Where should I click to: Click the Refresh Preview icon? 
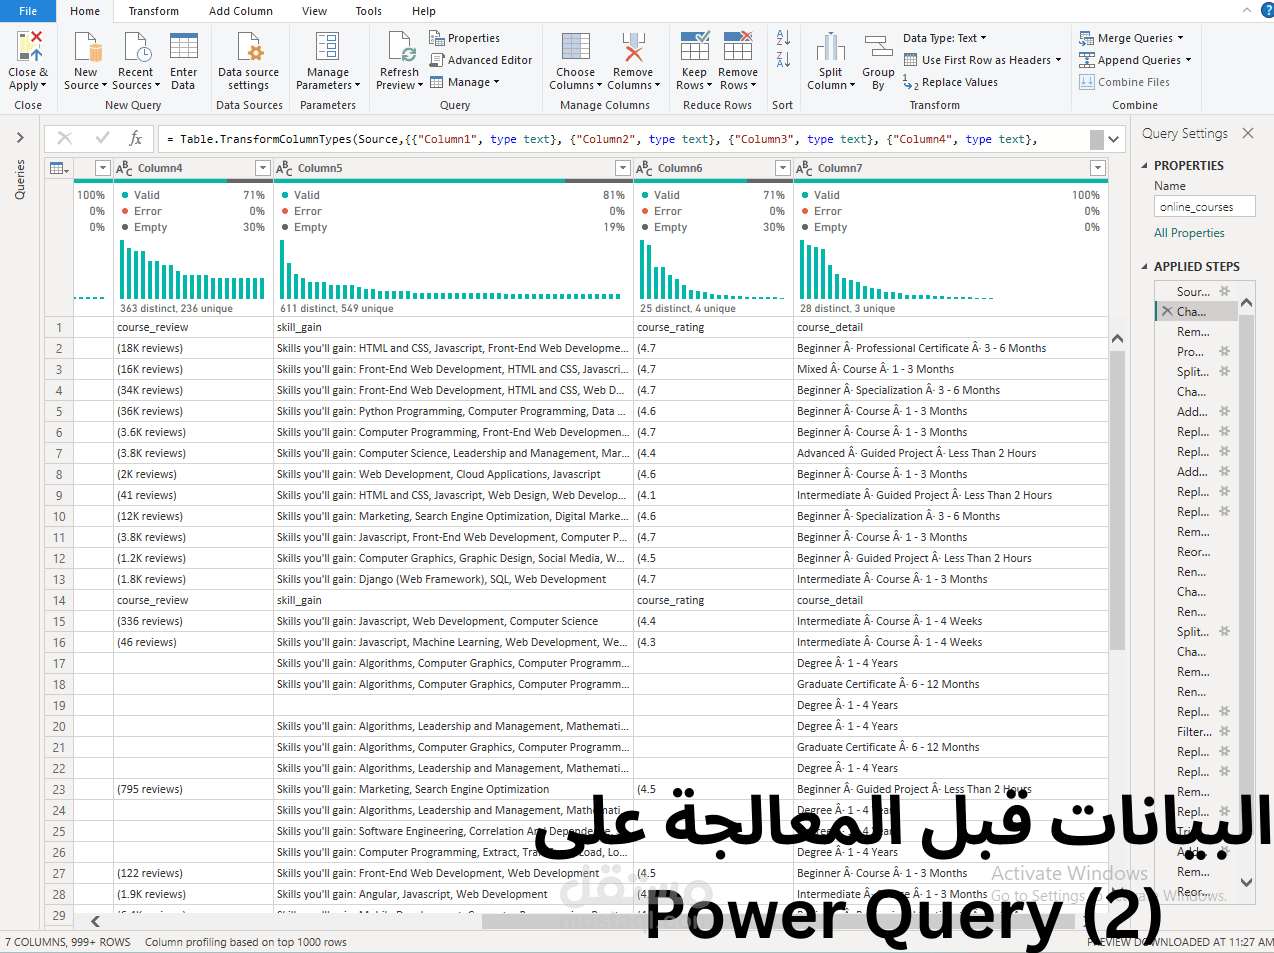pyautogui.click(x=400, y=47)
